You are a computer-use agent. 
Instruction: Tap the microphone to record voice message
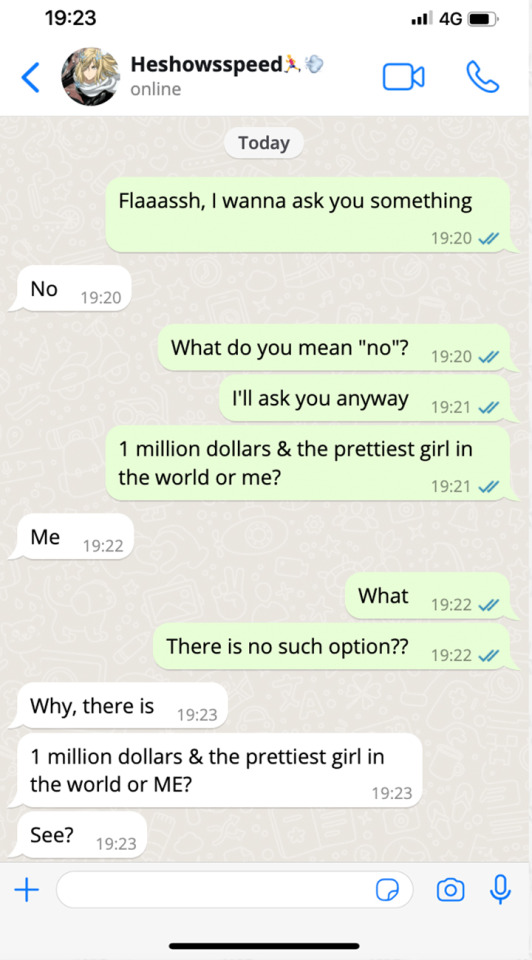(501, 889)
